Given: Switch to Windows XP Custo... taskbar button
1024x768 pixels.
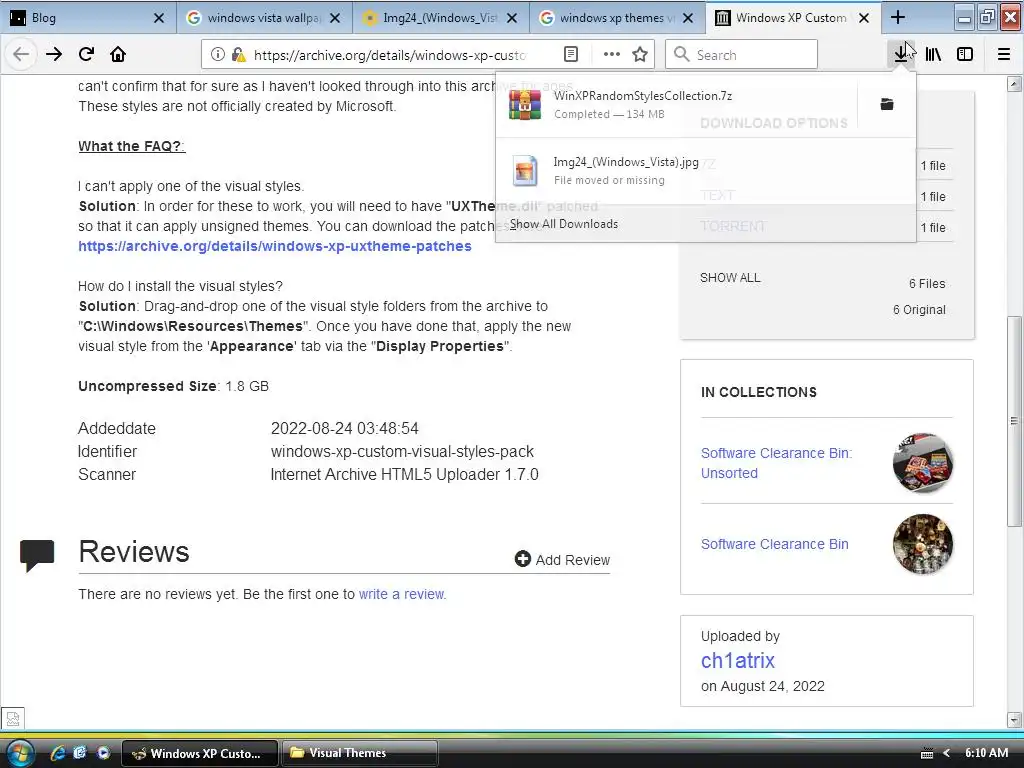Looking at the screenshot, I should [x=200, y=753].
